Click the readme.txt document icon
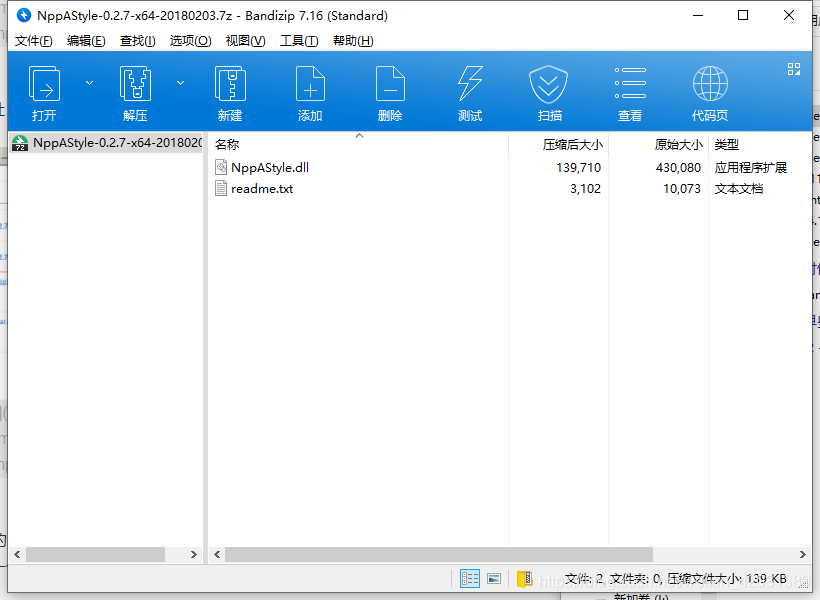820x600 pixels. (221, 188)
